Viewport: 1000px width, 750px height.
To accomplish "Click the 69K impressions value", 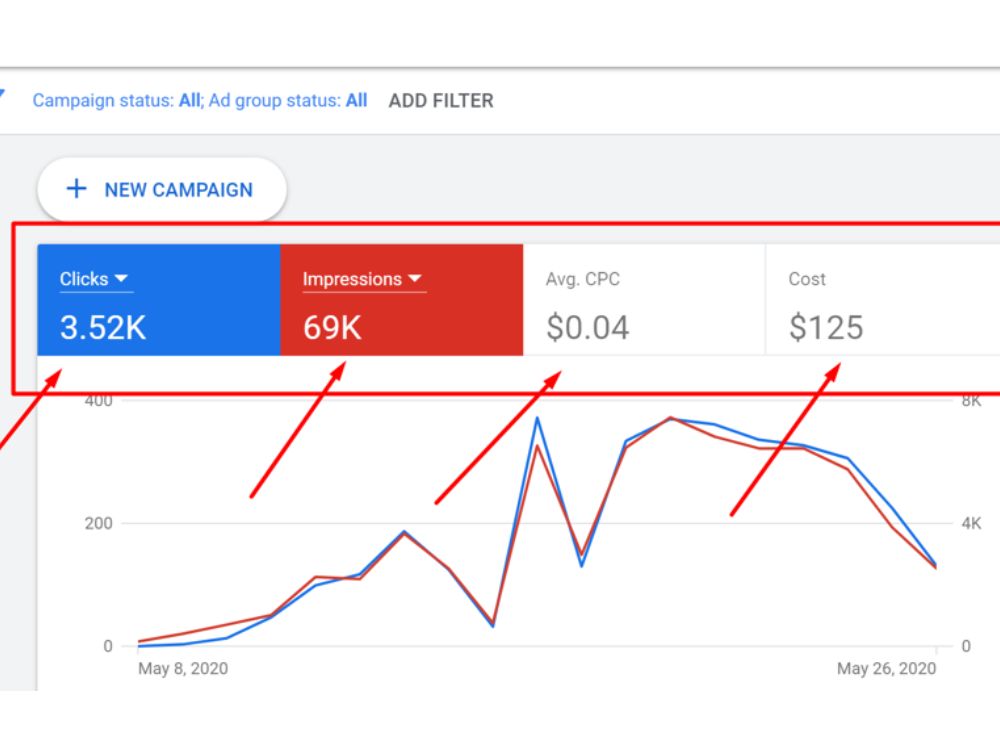I will tap(332, 328).
